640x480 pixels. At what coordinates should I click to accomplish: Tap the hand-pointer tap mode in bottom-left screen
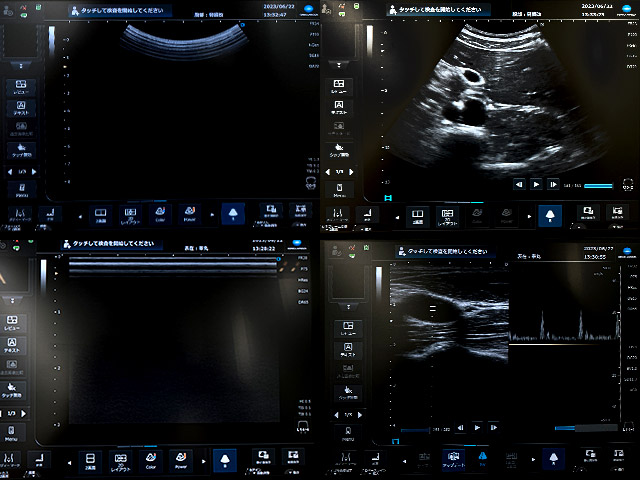tap(12, 390)
